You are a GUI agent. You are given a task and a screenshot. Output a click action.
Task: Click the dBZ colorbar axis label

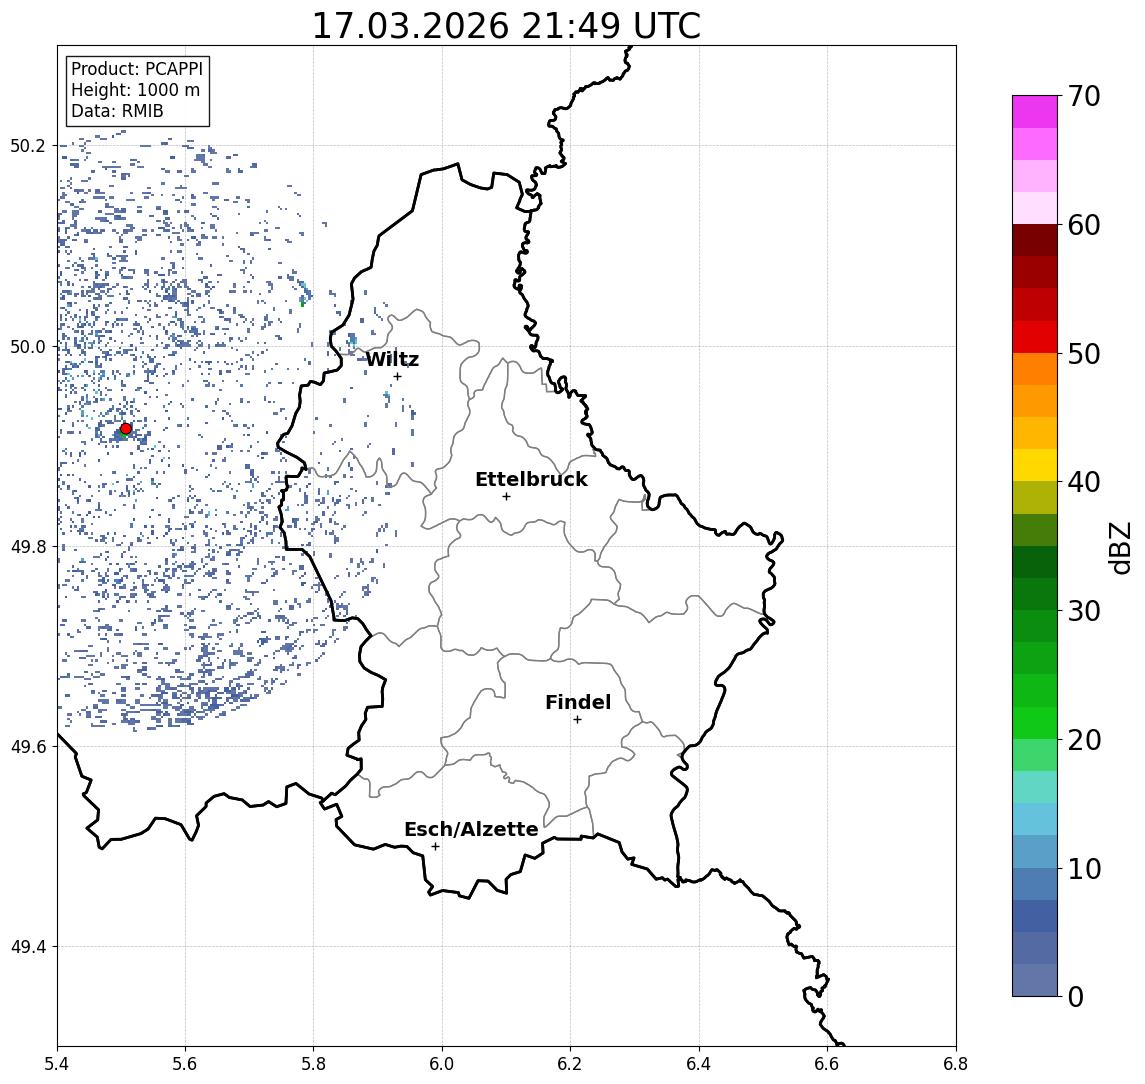pos(1120,548)
